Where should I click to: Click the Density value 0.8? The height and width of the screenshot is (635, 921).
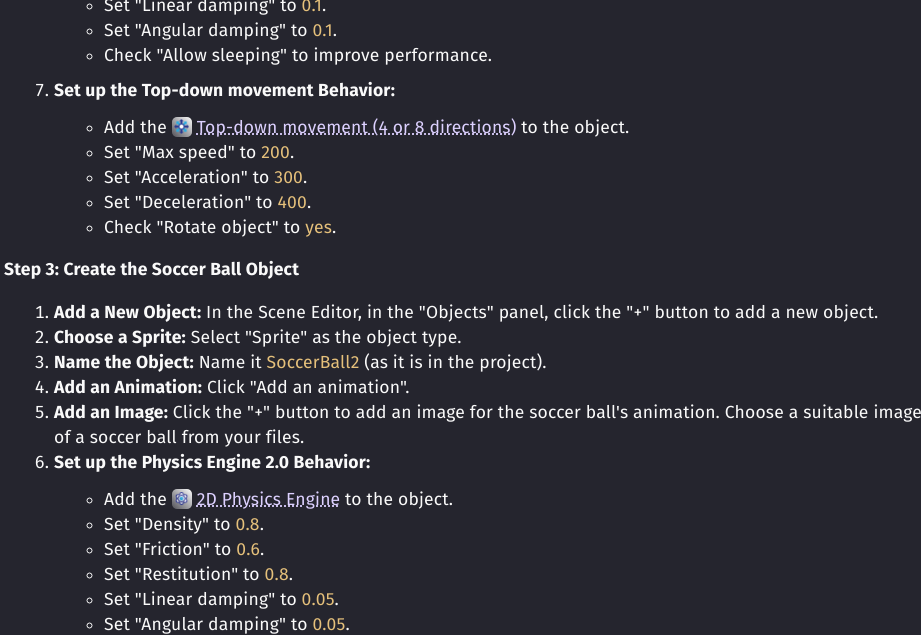coord(247,524)
